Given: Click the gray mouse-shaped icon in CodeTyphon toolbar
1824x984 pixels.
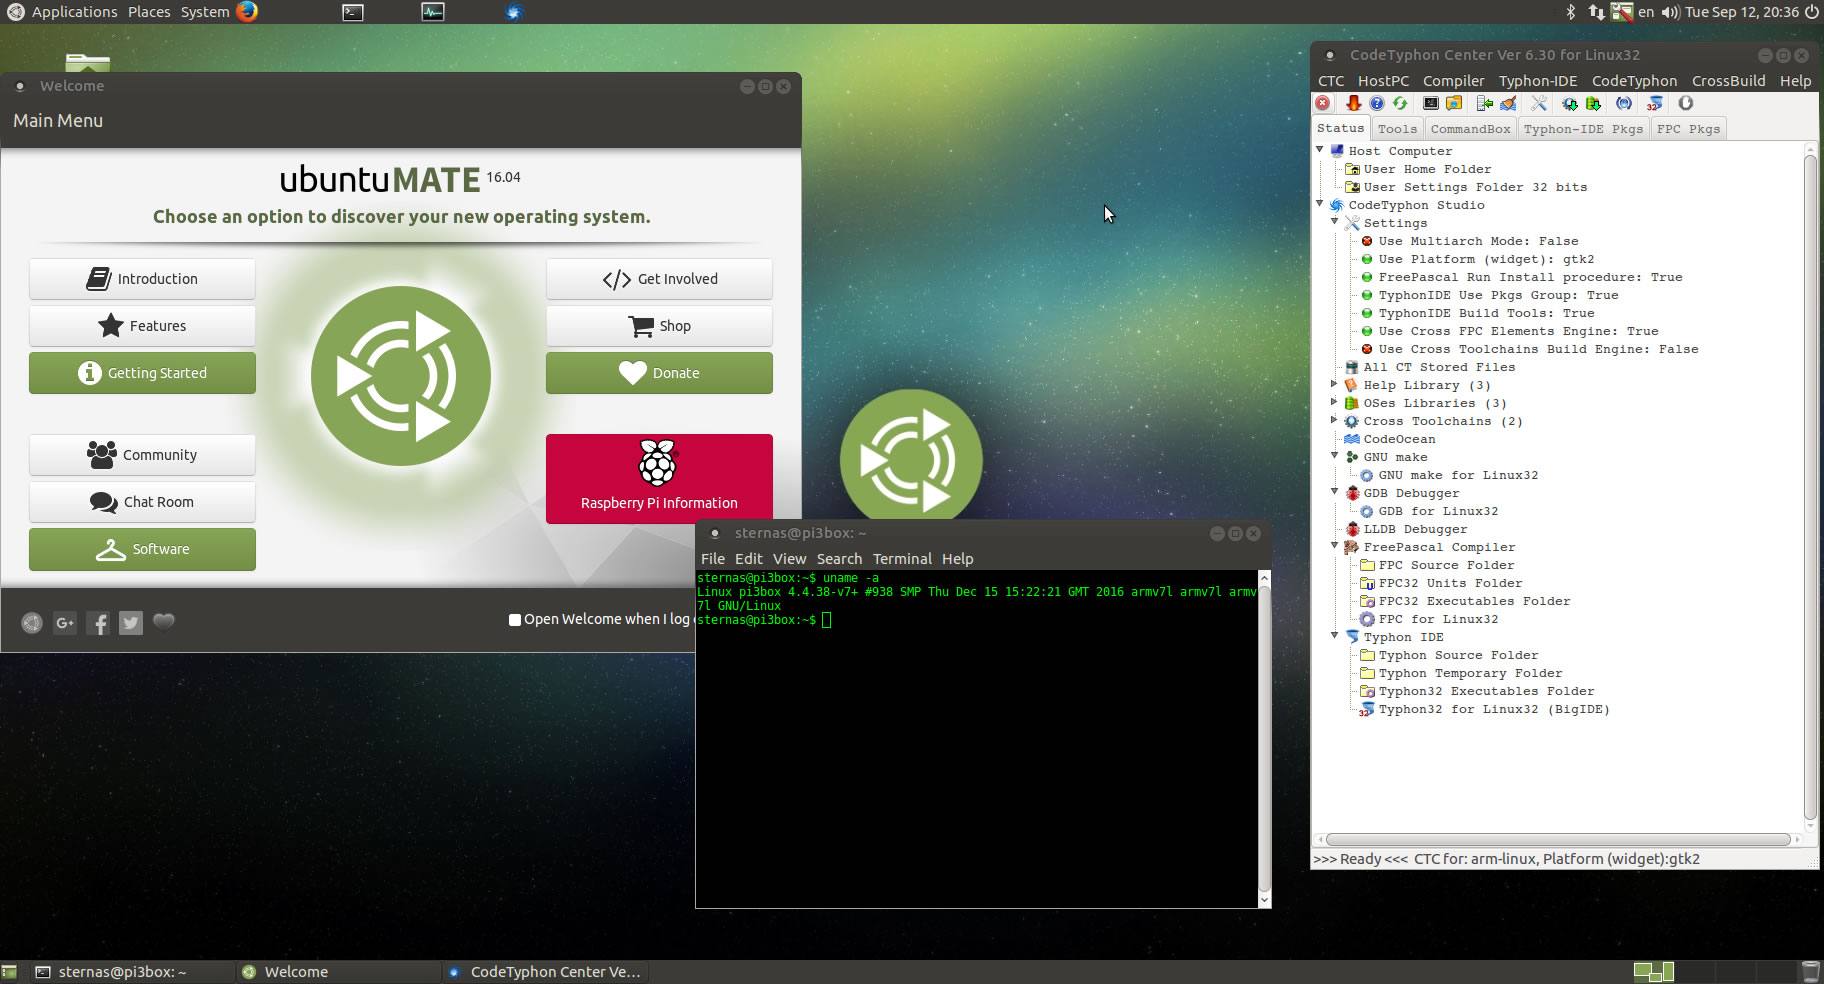Looking at the screenshot, I should coord(1686,103).
